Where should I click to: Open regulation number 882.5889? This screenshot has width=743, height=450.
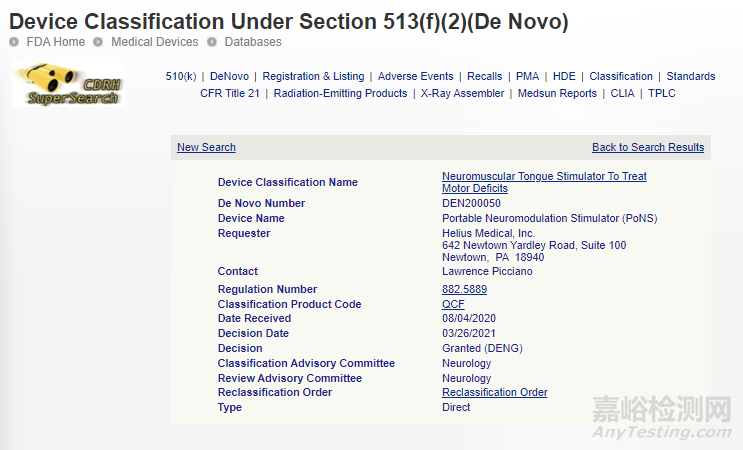point(464,289)
